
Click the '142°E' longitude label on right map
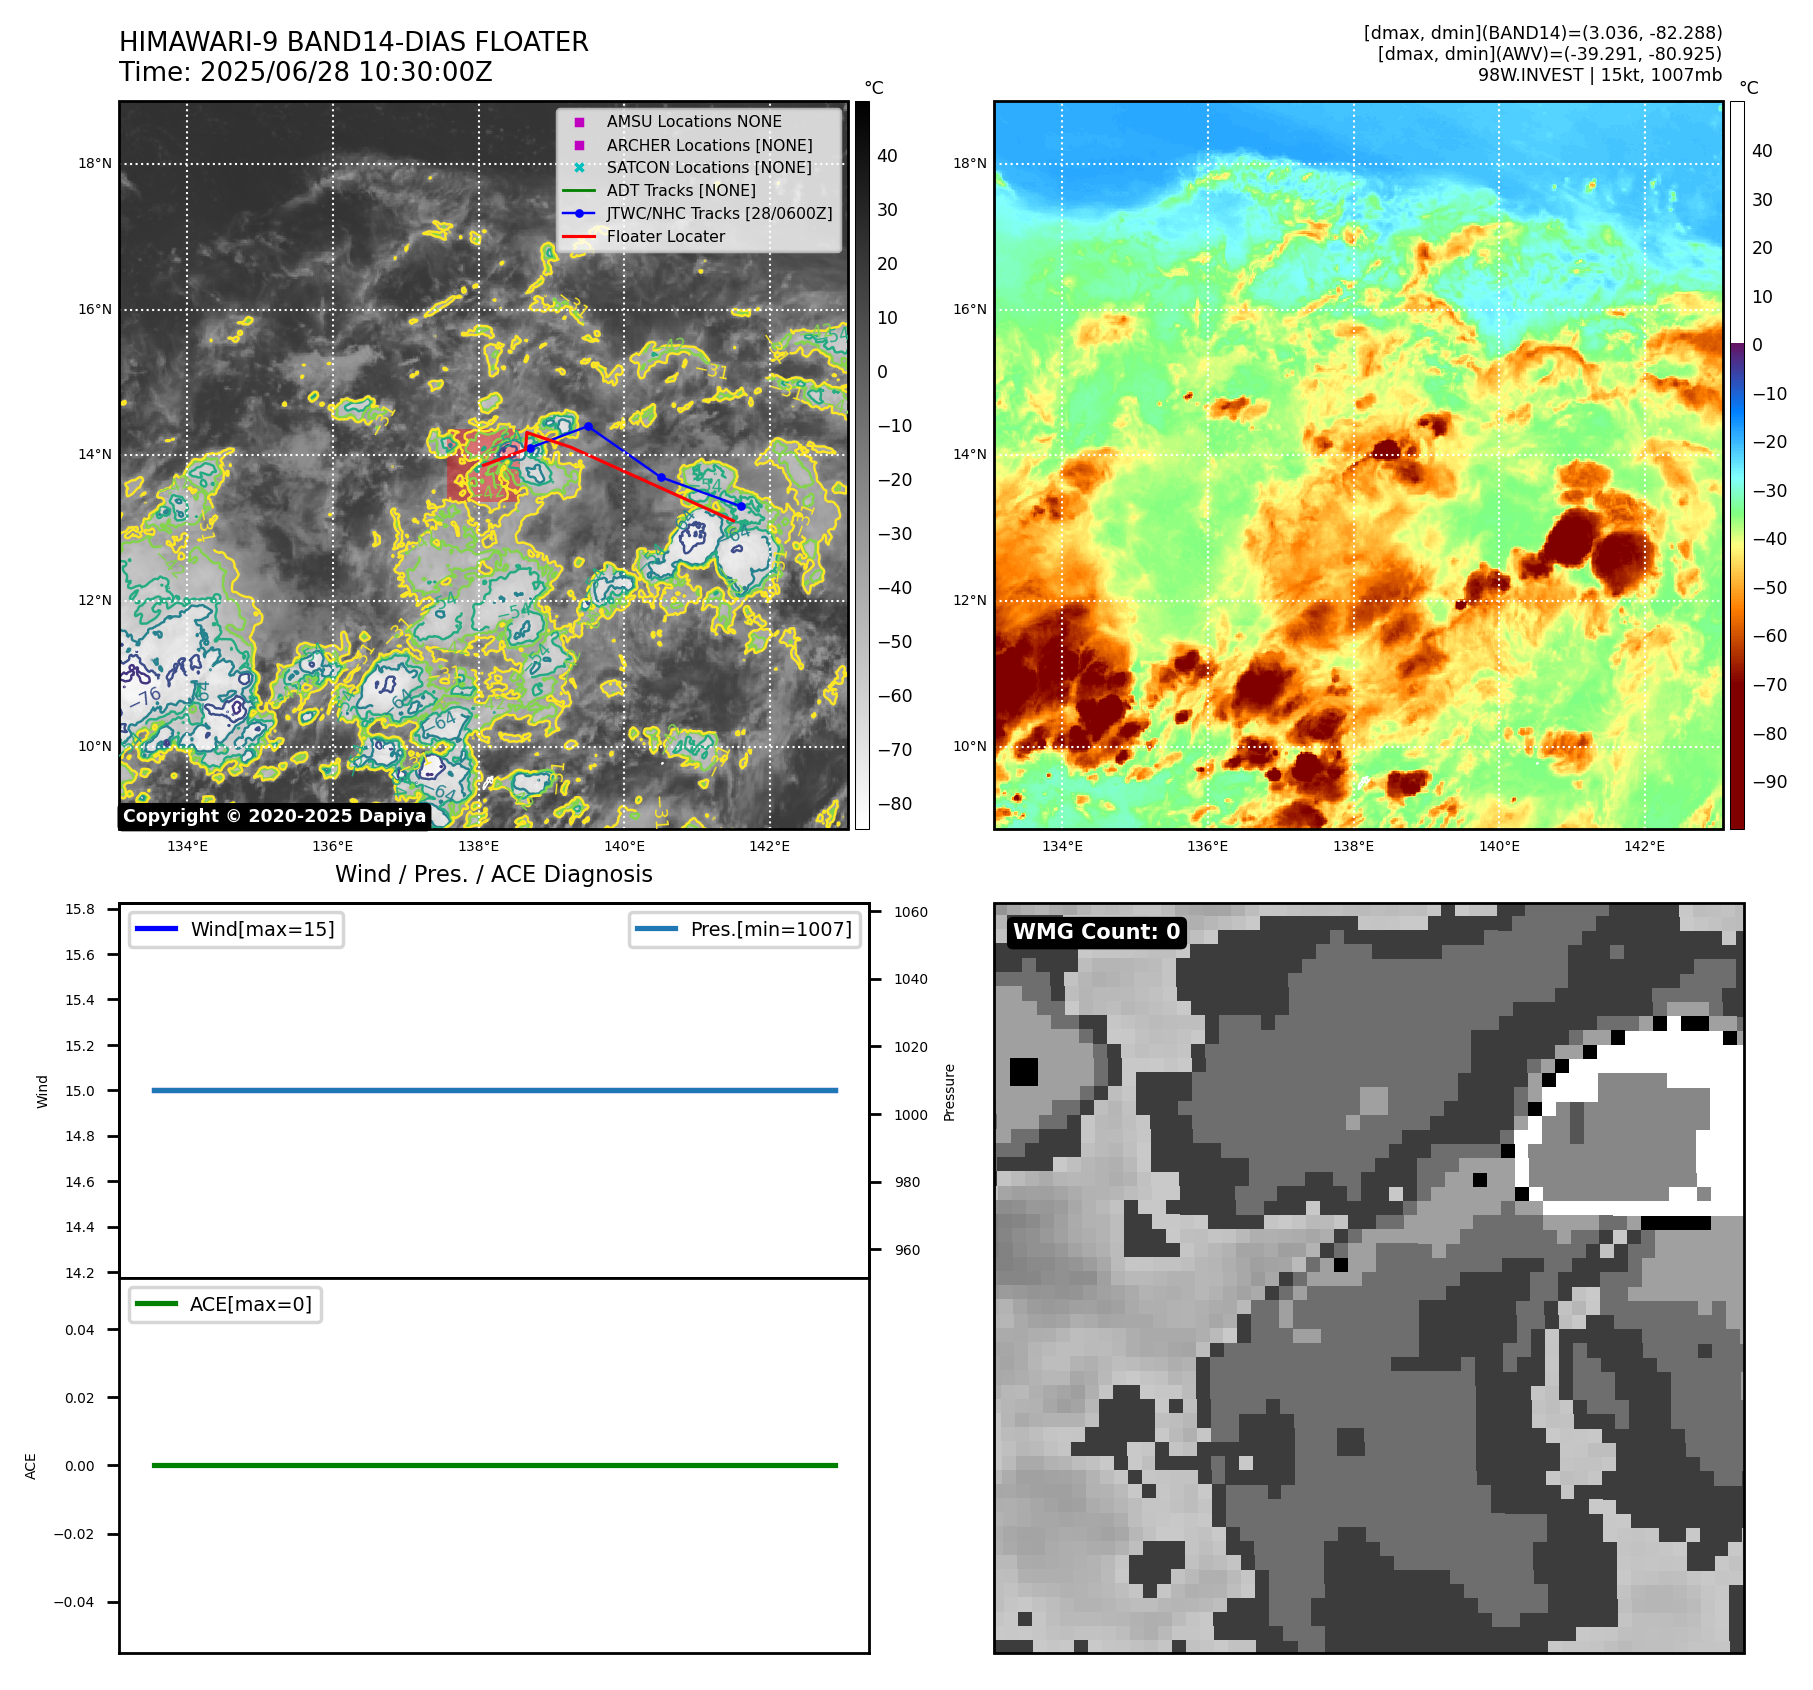point(1644,846)
